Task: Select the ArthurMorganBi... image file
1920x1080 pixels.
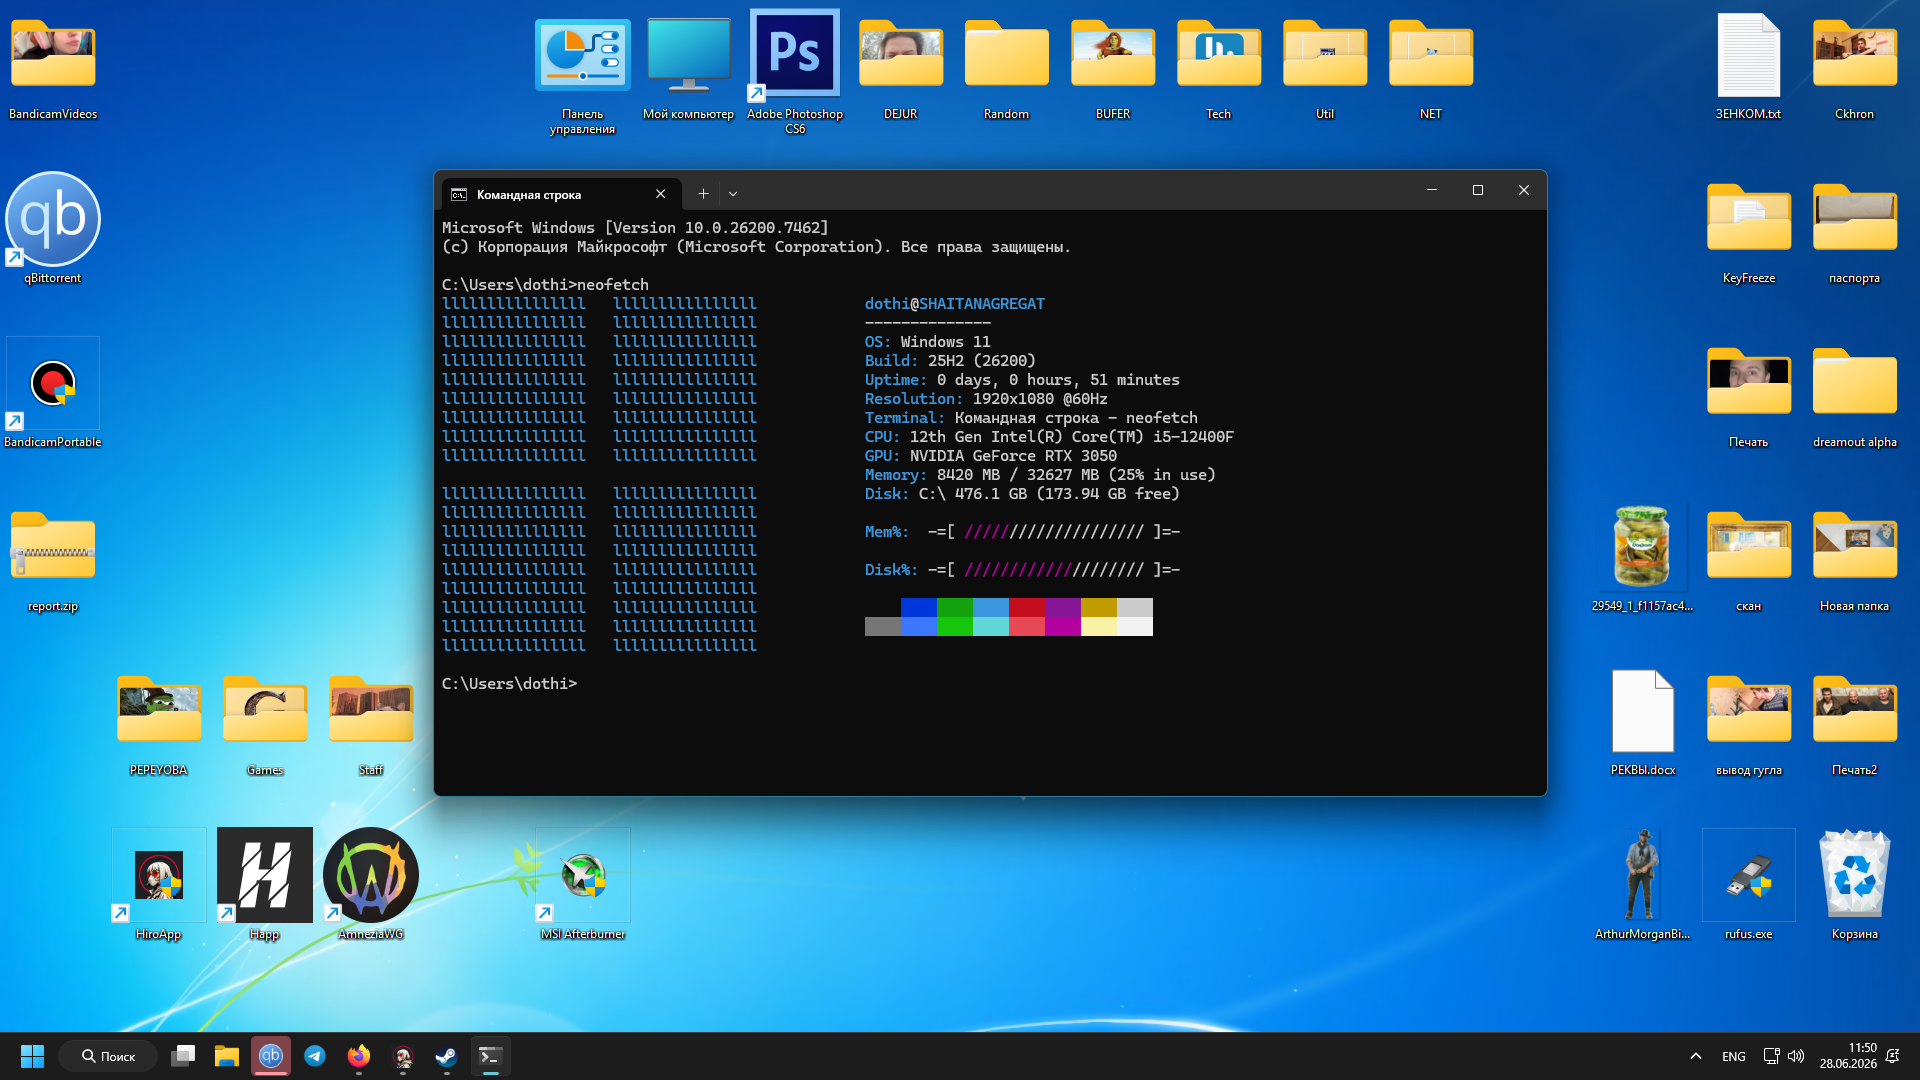Action: [x=1643, y=886]
